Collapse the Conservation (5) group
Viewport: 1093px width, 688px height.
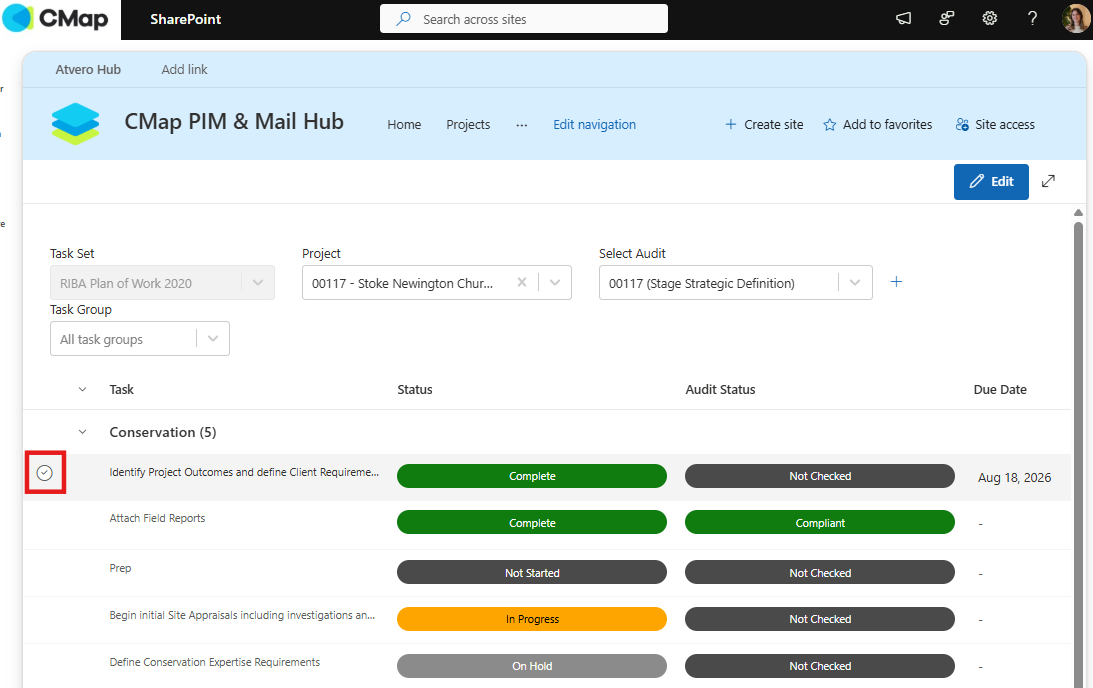(x=82, y=432)
